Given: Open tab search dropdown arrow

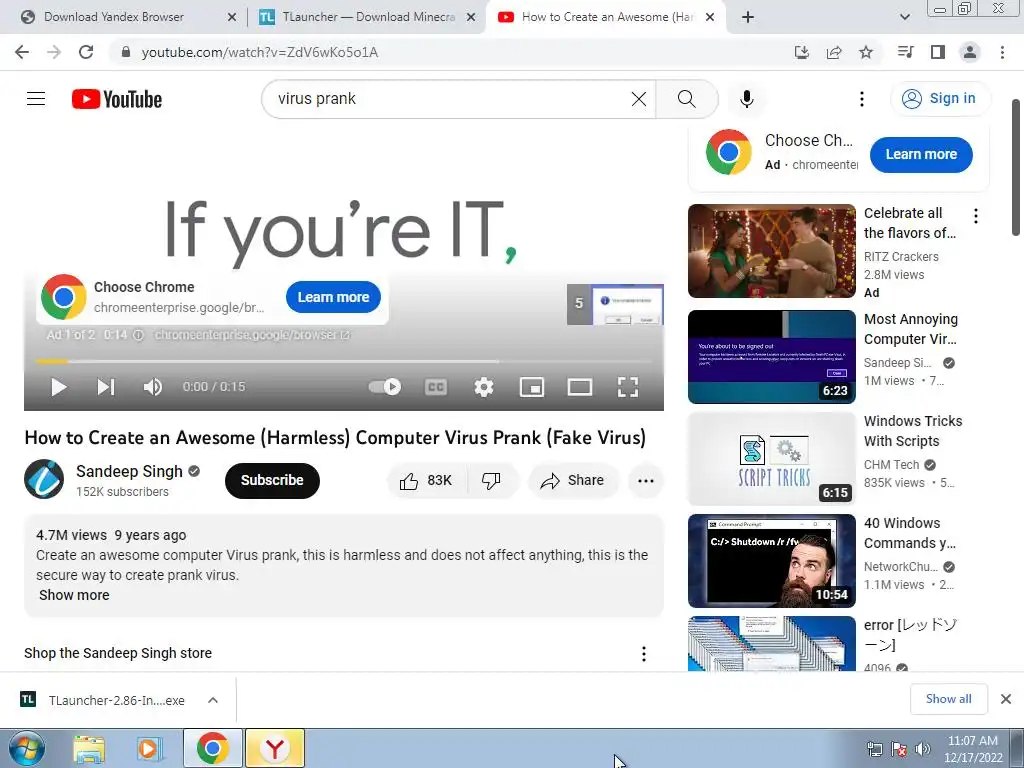Looking at the screenshot, I should point(904,18).
